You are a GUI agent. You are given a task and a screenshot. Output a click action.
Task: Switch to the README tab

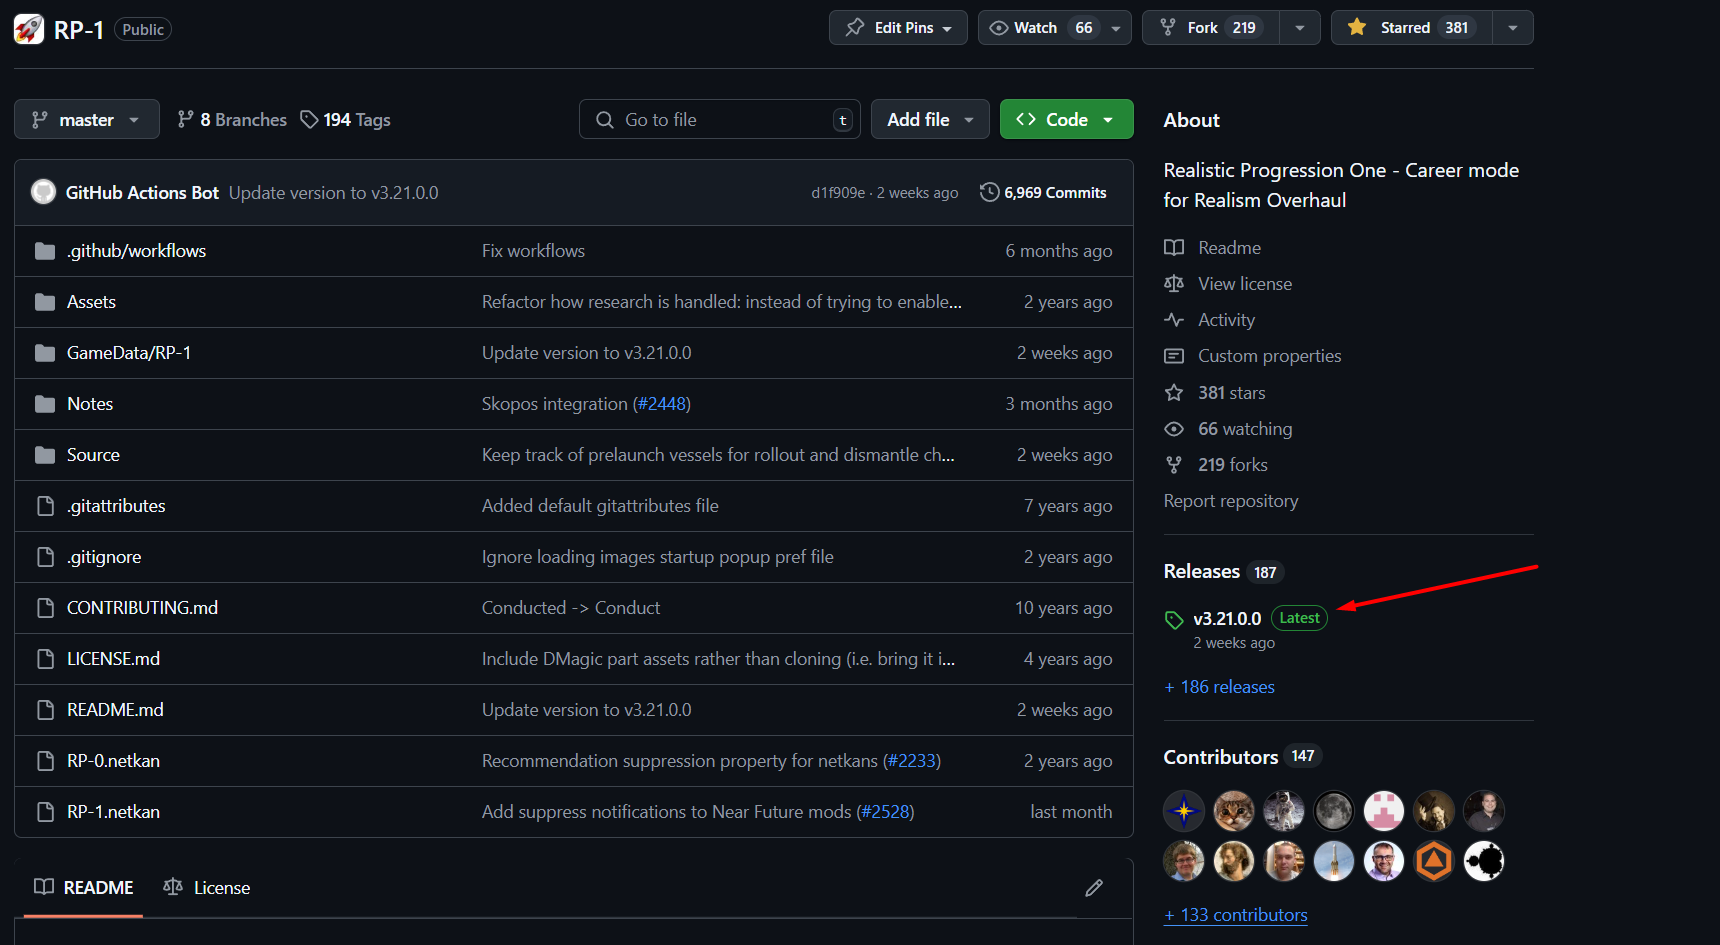point(84,888)
